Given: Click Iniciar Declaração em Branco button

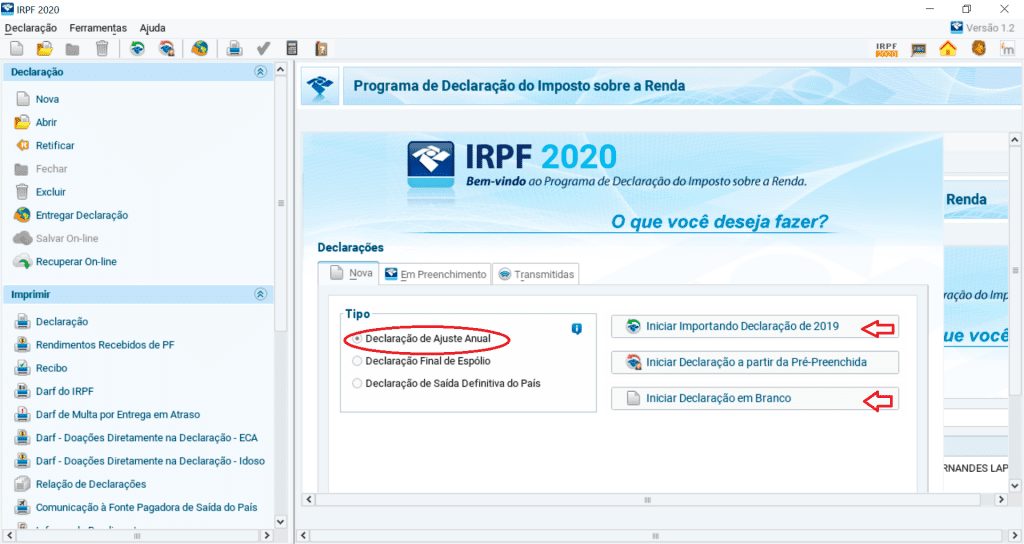Looking at the screenshot, I should click(x=754, y=398).
